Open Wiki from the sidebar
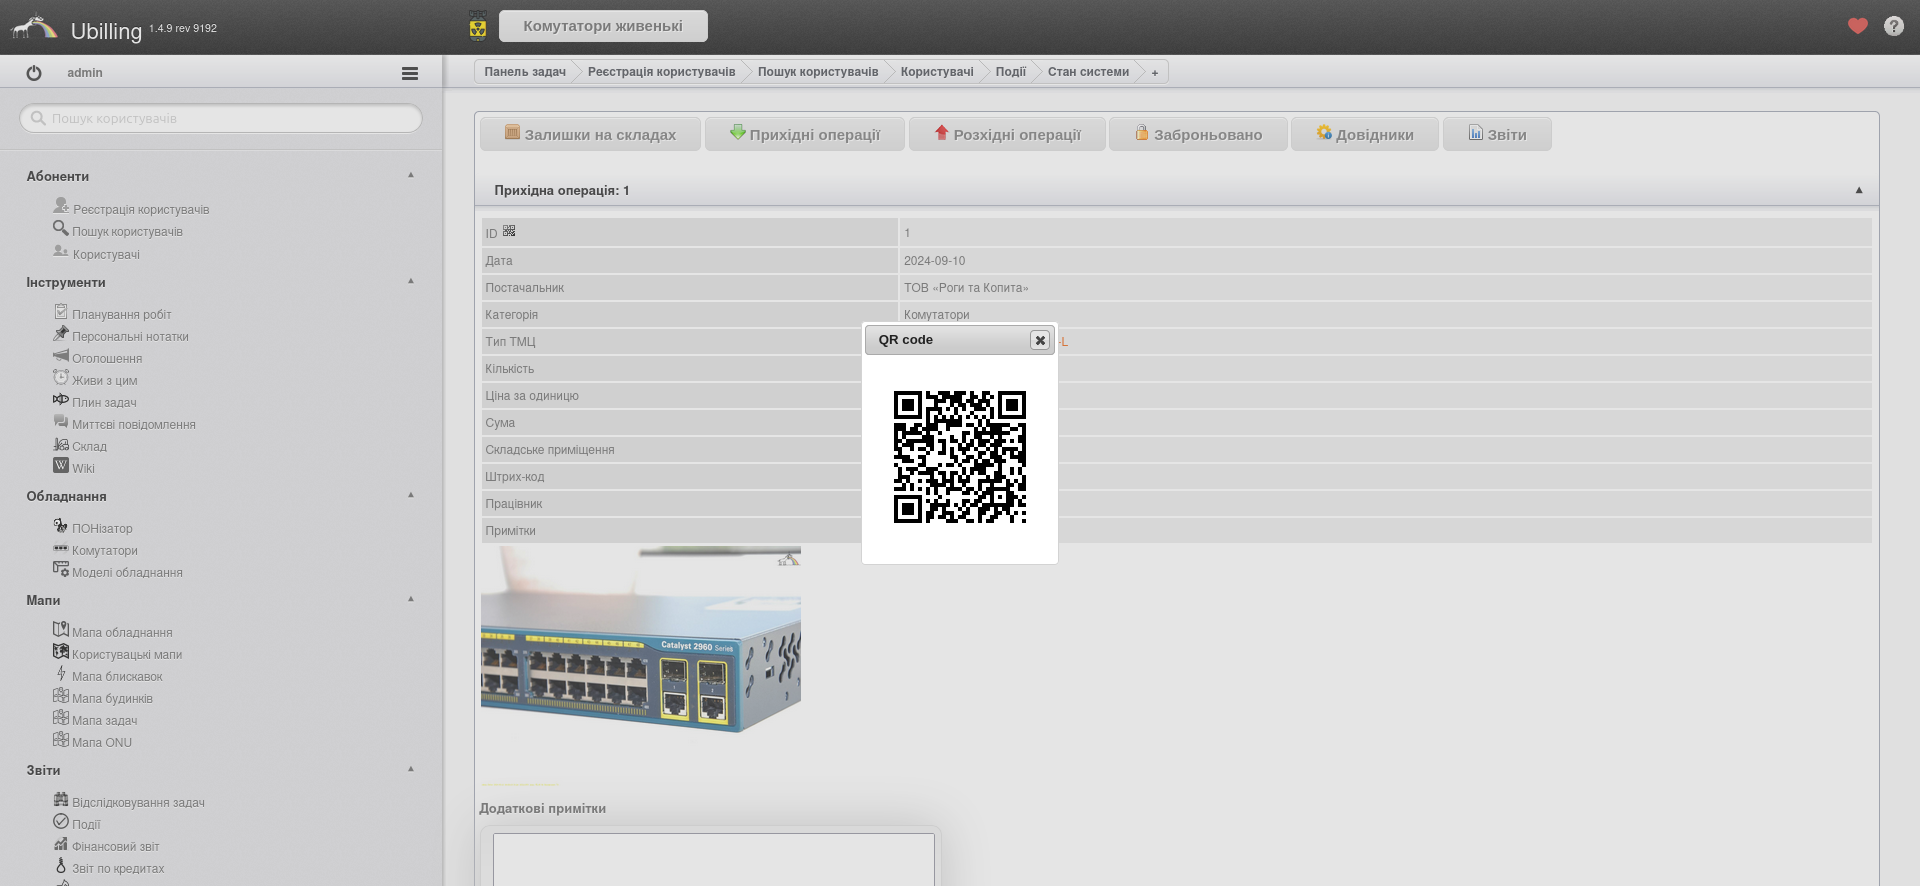Screen dimensions: 1920x886 pyautogui.click(x=83, y=468)
